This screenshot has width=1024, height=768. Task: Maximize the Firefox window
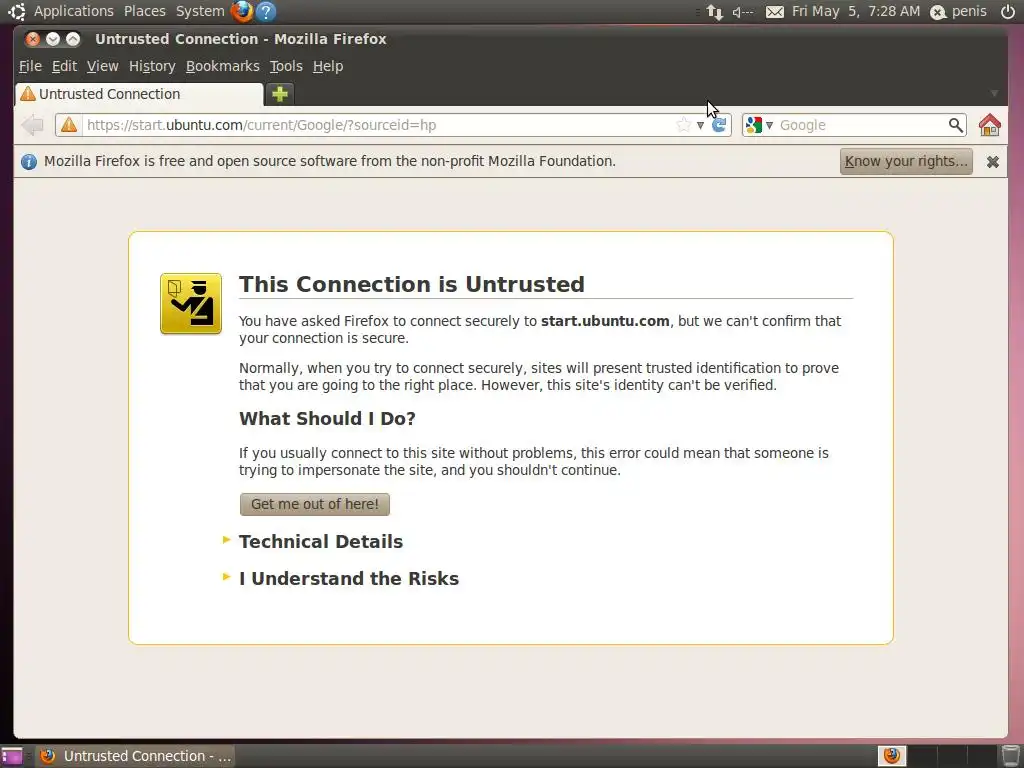click(x=73, y=39)
